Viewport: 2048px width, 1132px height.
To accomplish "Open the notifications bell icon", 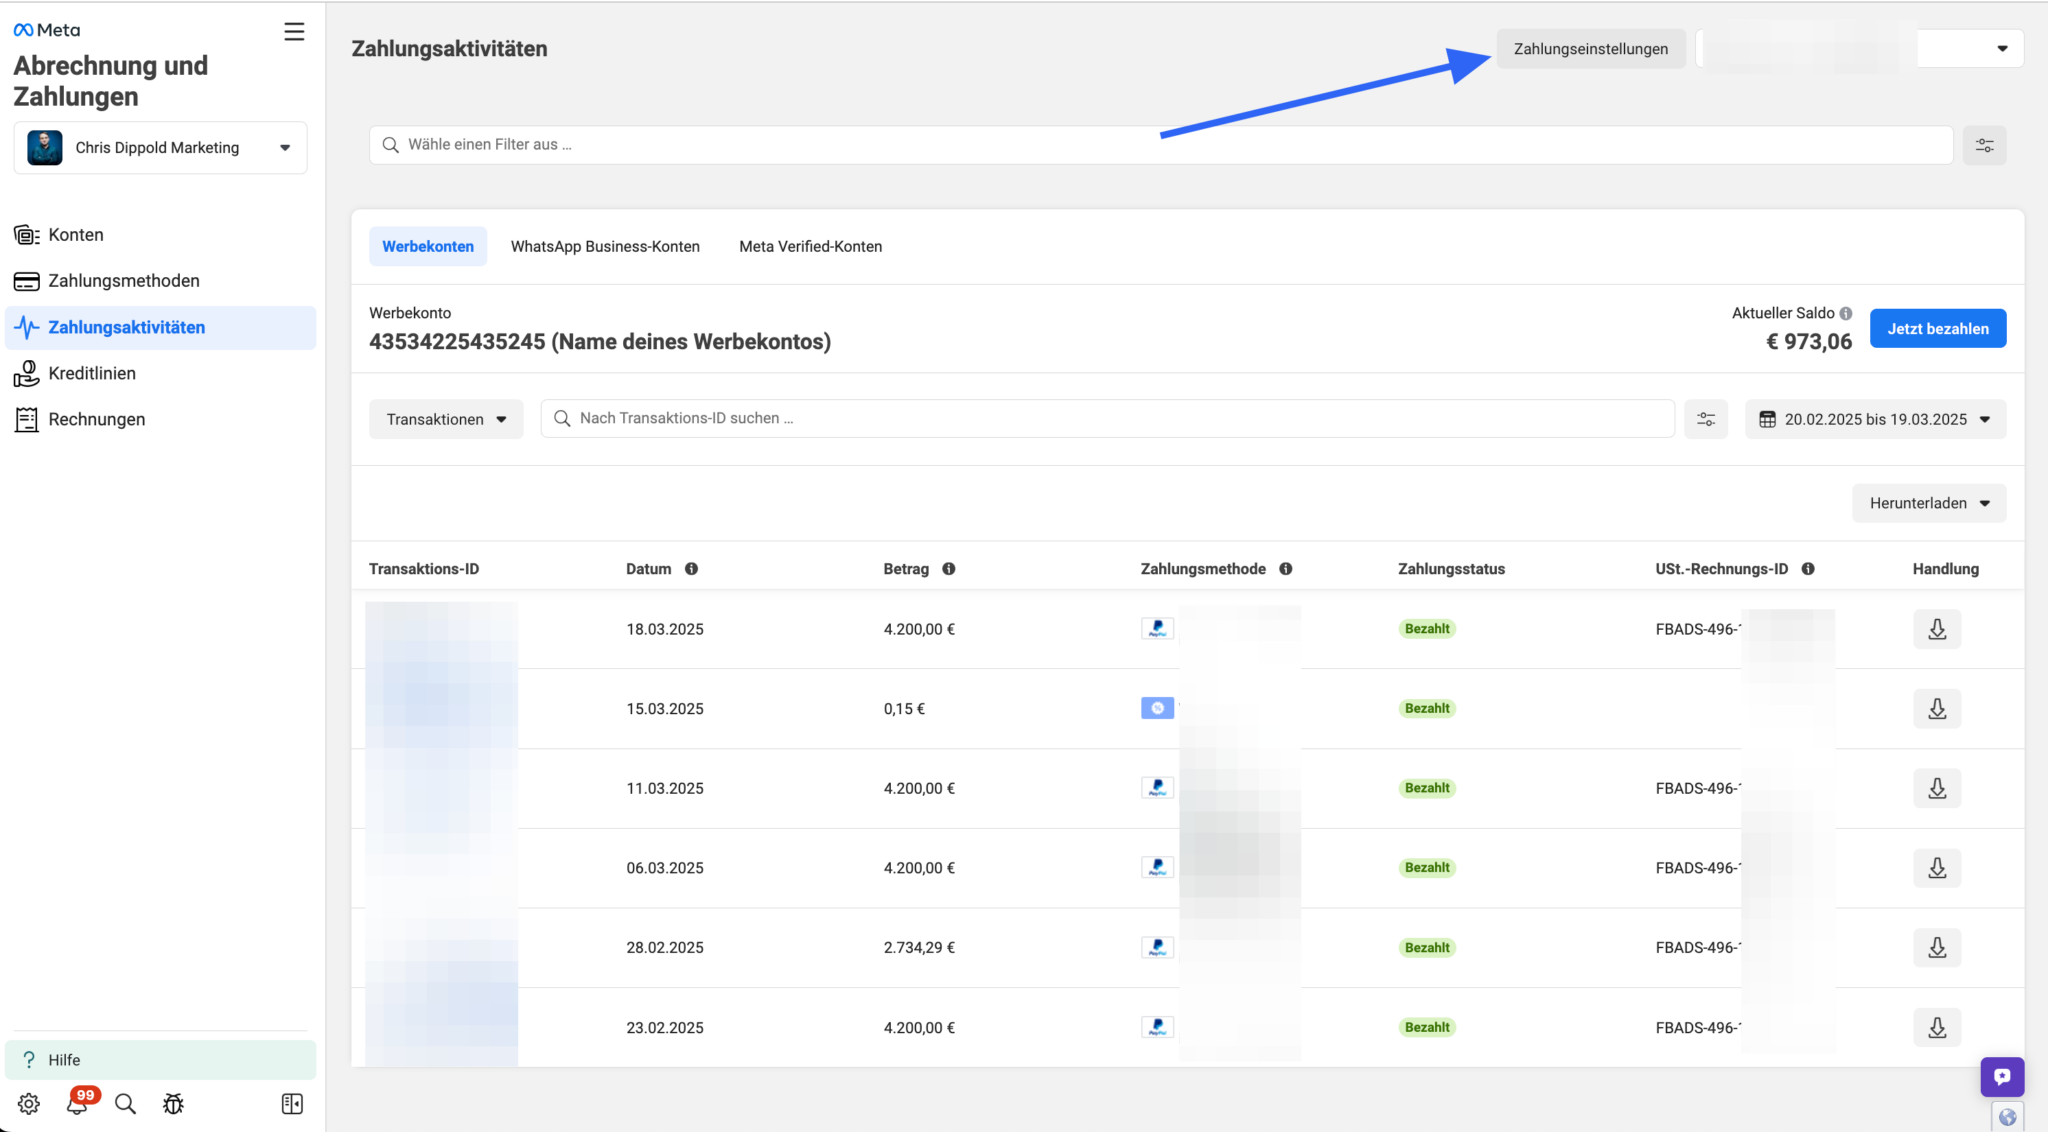I will coord(77,1104).
